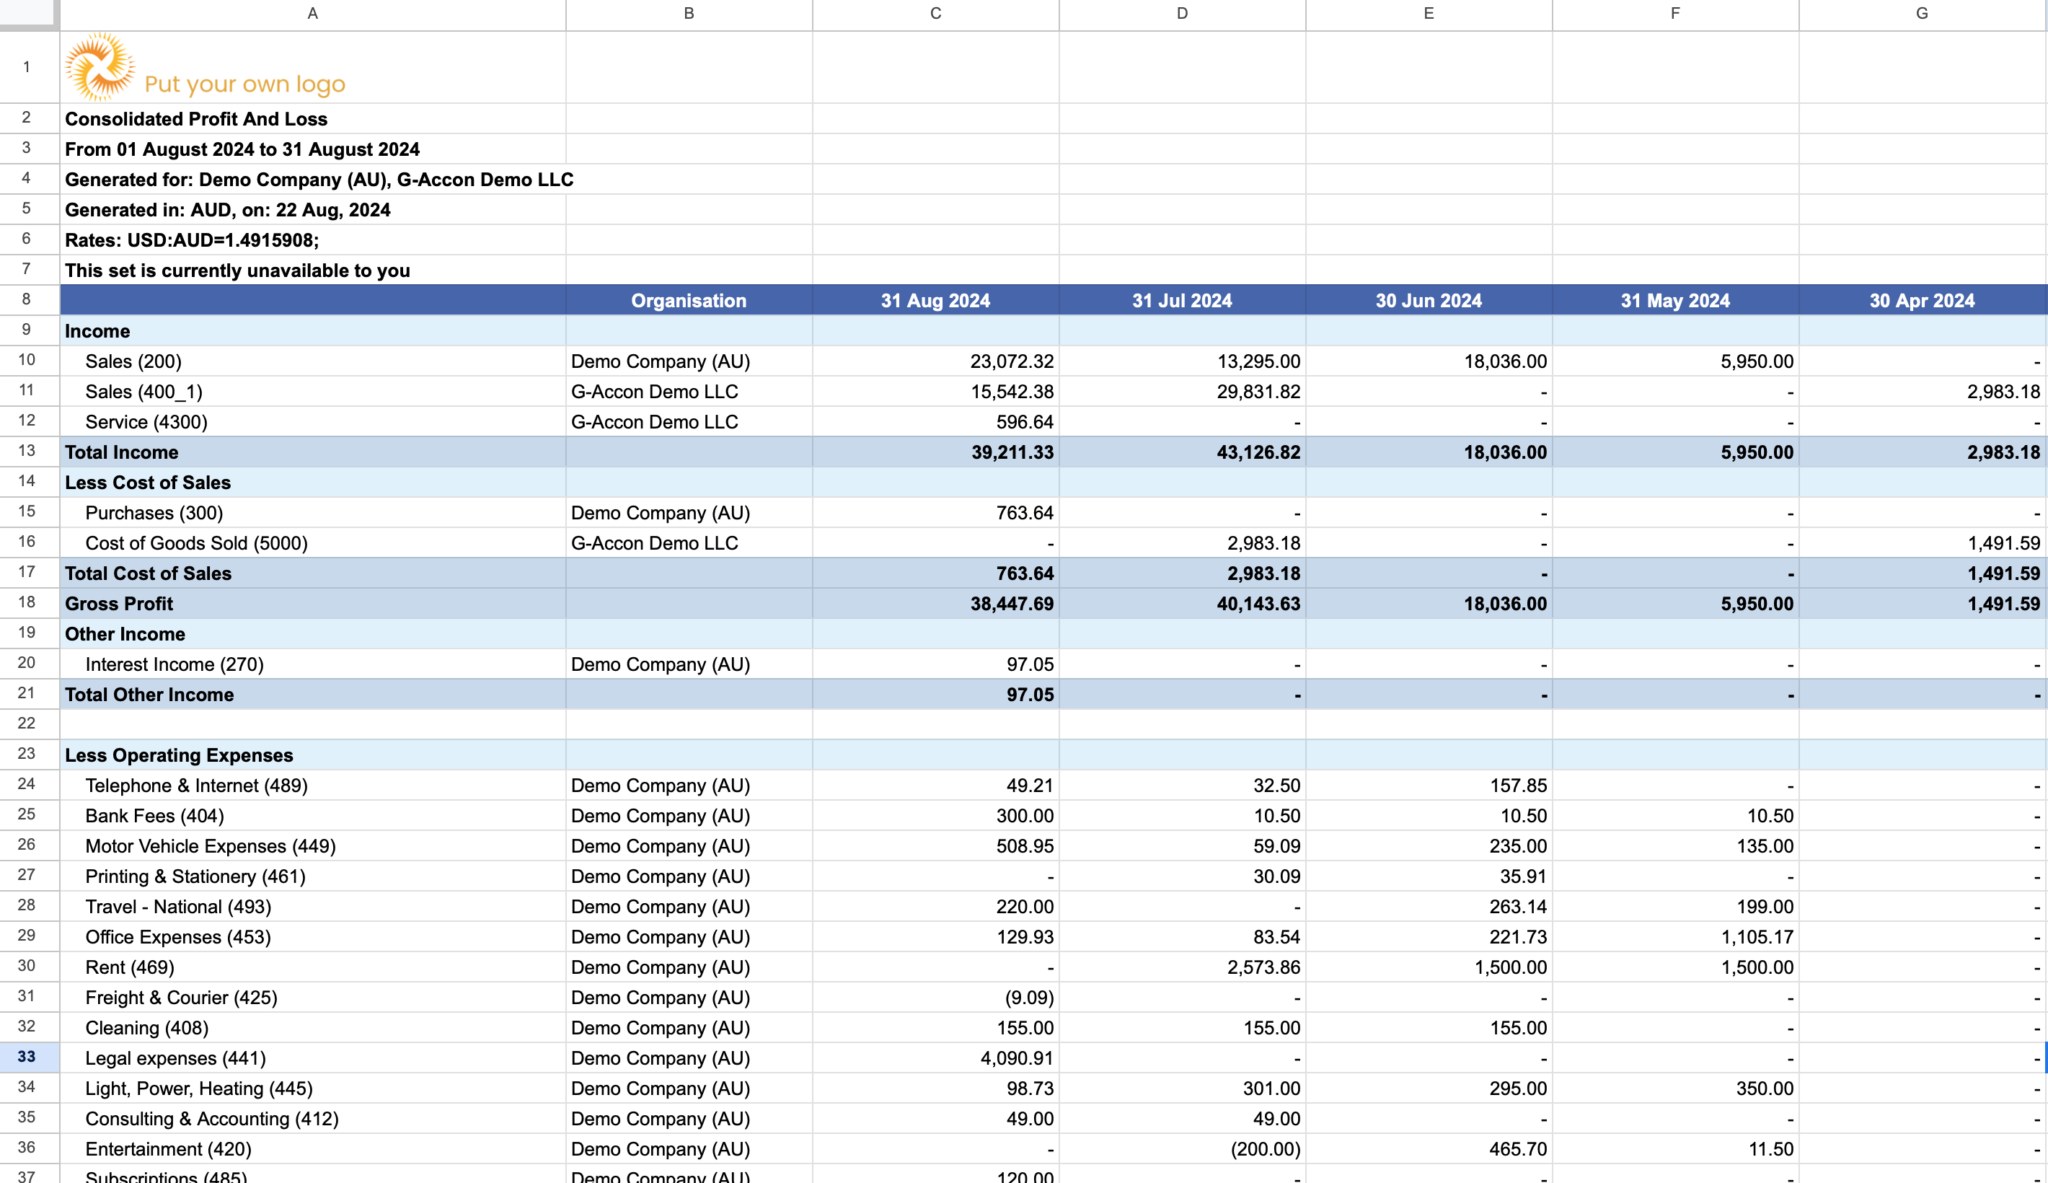Click Gross Profit value 38,447.69
Image resolution: width=2048 pixels, height=1183 pixels.
pyautogui.click(x=936, y=604)
